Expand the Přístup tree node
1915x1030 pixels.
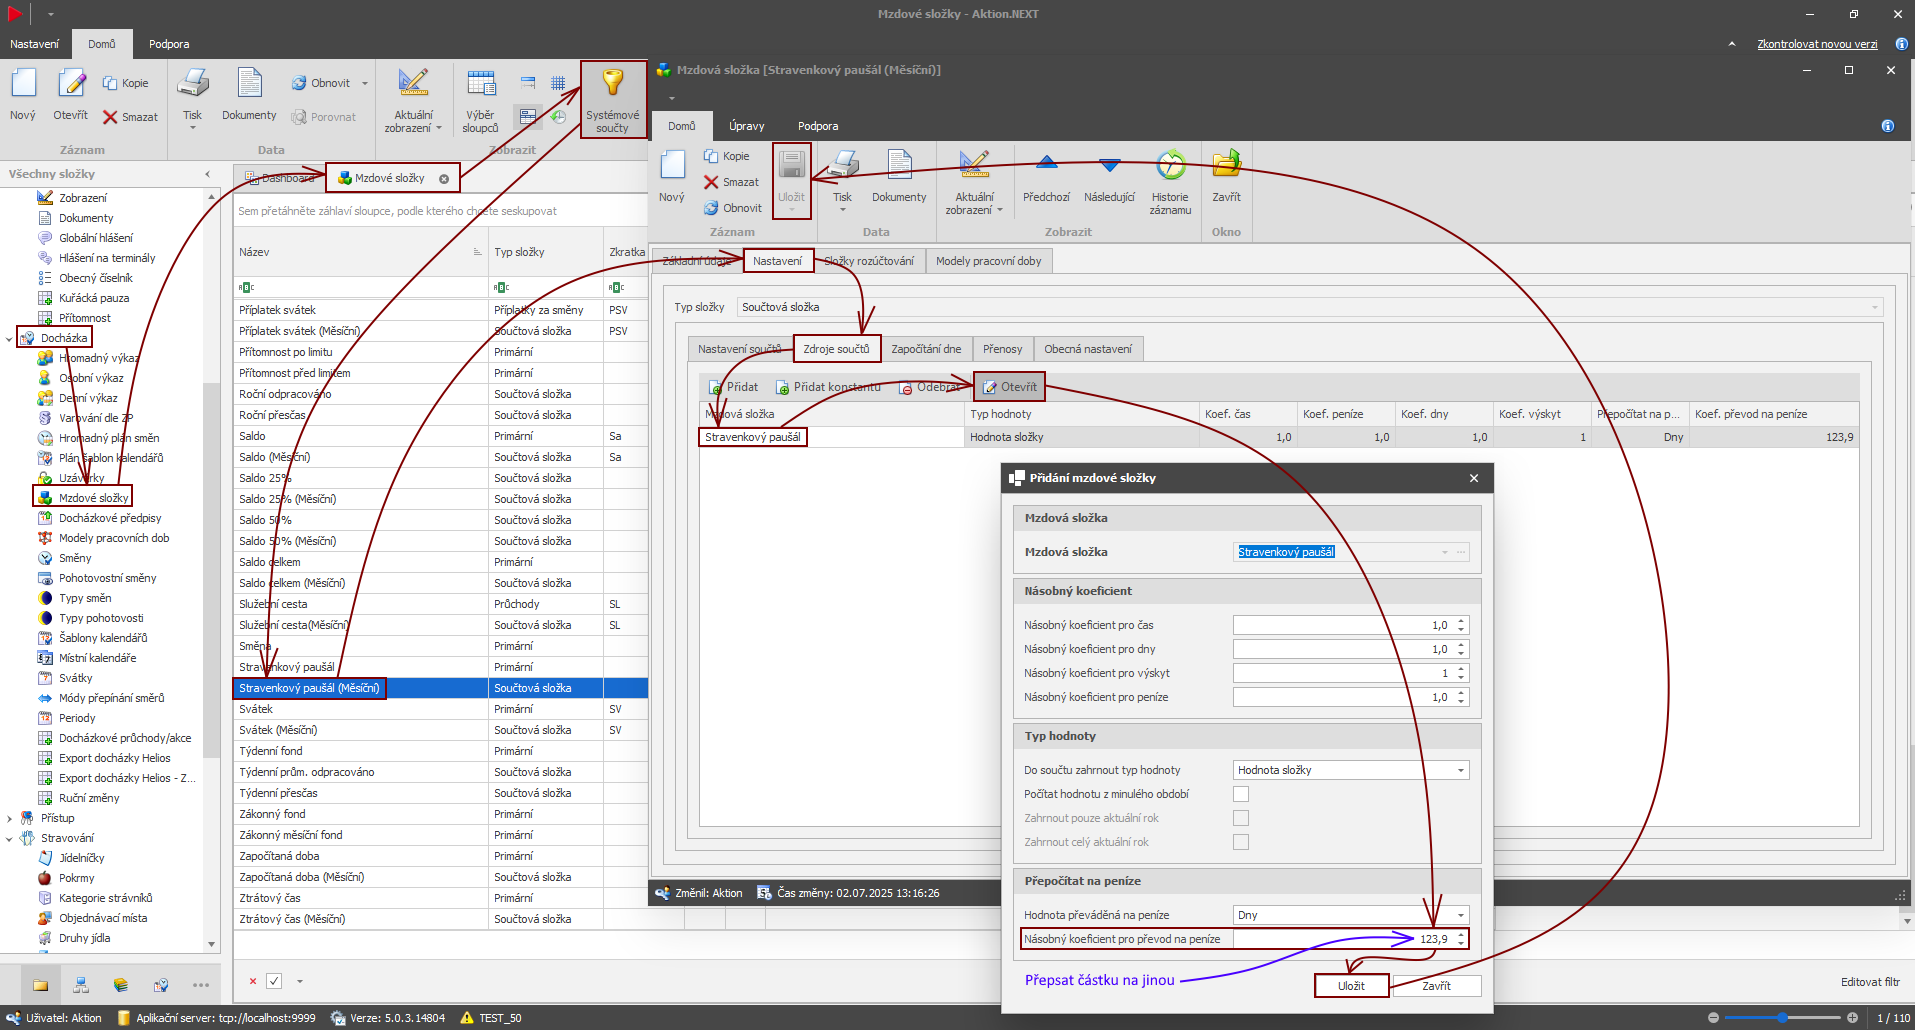point(10,818)
